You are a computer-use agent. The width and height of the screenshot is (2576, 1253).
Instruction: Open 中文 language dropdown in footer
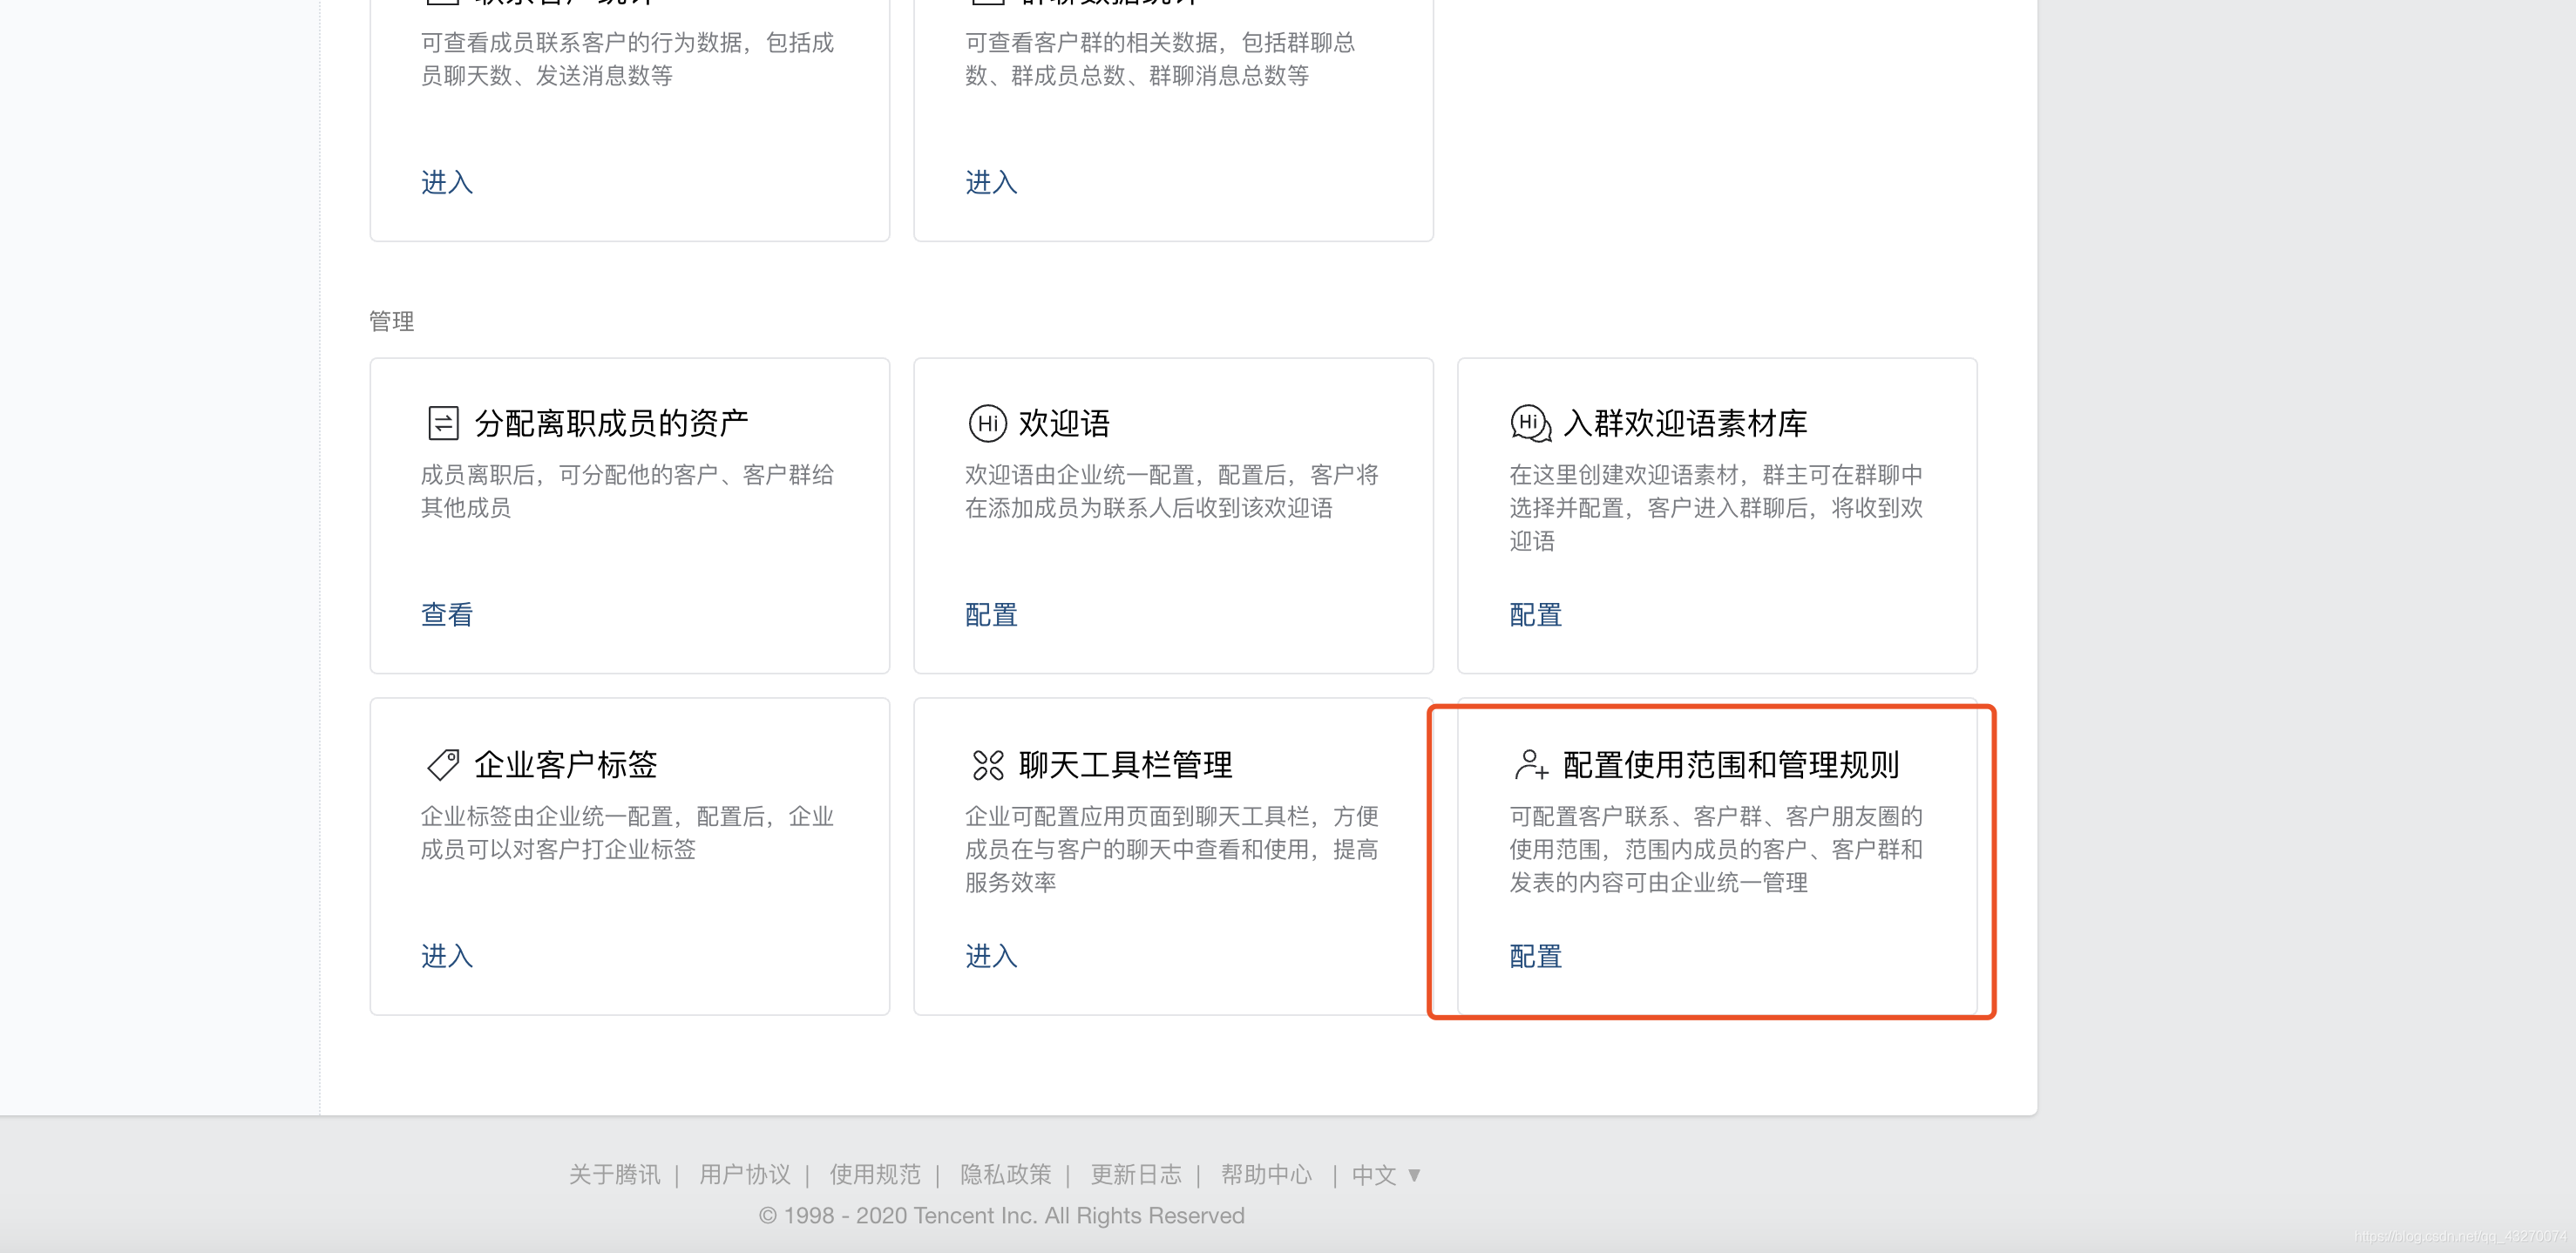point(1384,1174)
